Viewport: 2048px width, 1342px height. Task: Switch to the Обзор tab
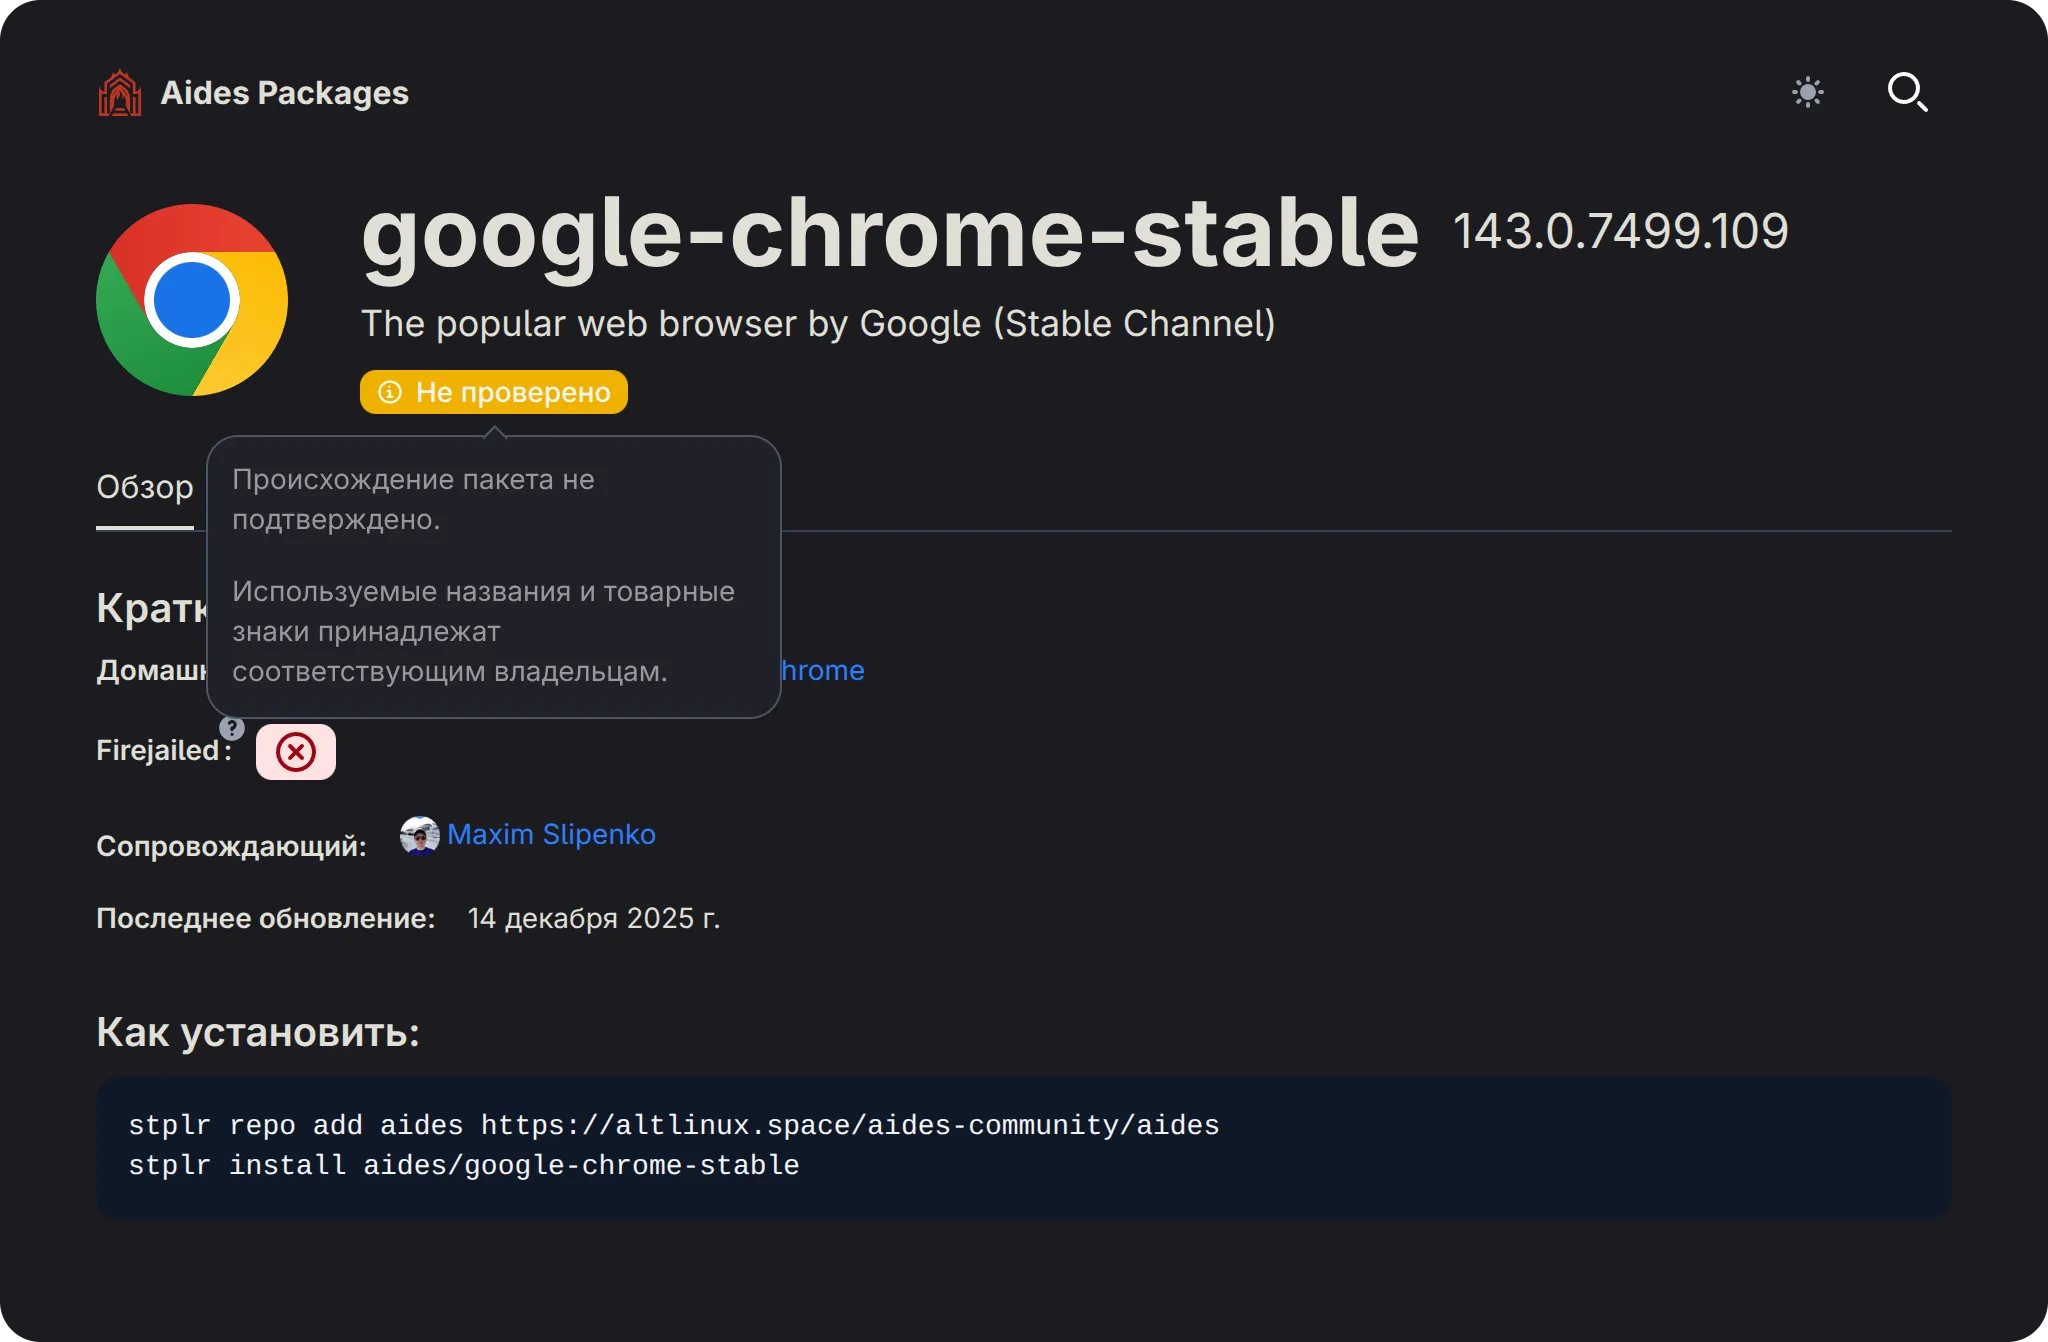click(145, 487)
